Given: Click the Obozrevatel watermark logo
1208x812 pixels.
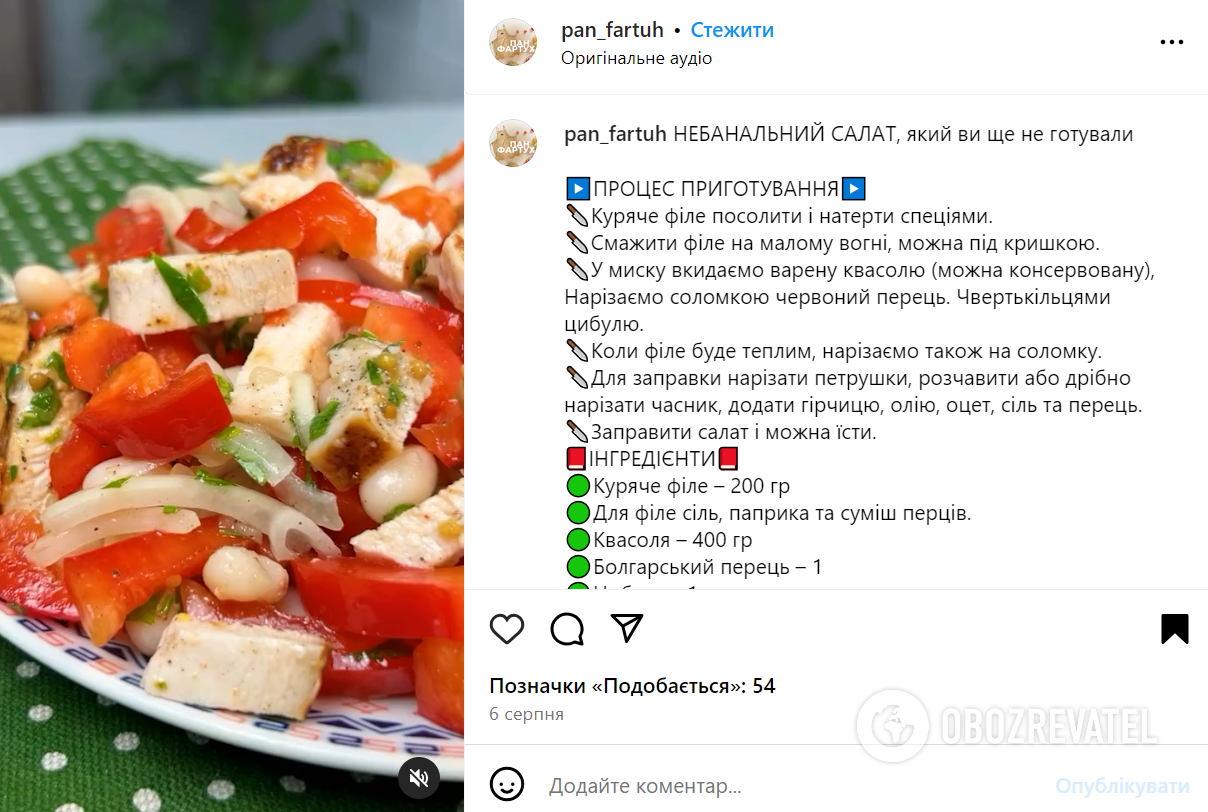Looking at the screenshot, I should click(1009, 726).
